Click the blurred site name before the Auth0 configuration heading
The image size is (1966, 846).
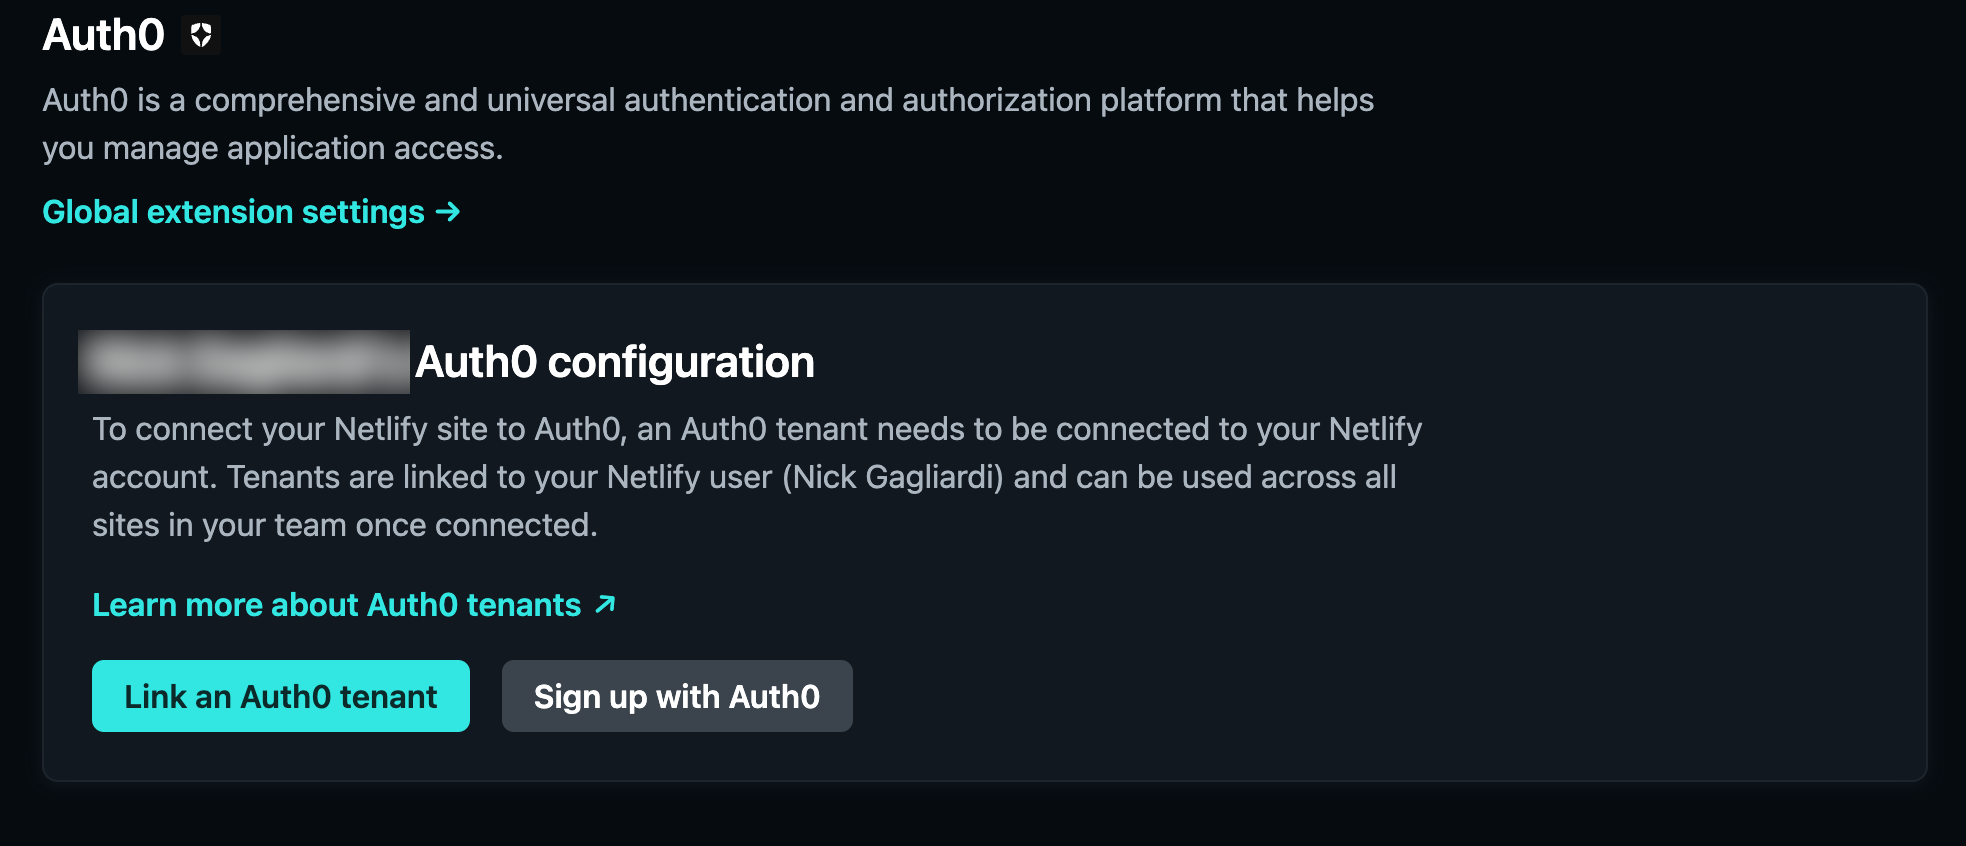(x=244, y=362)
